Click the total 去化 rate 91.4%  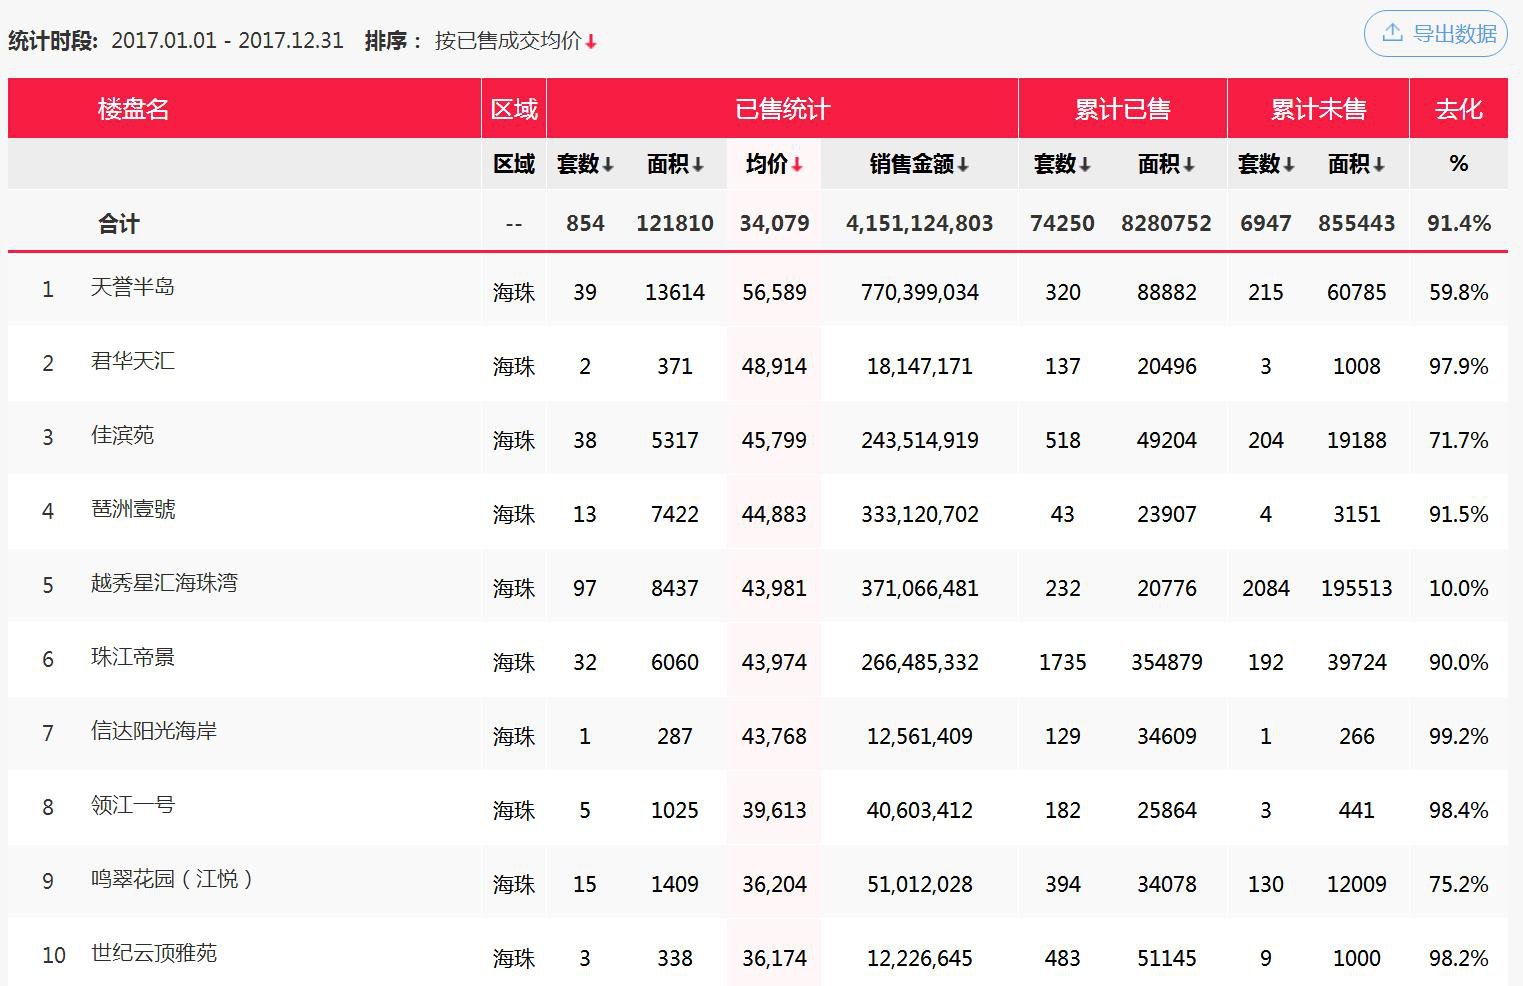click(1458, 224)
